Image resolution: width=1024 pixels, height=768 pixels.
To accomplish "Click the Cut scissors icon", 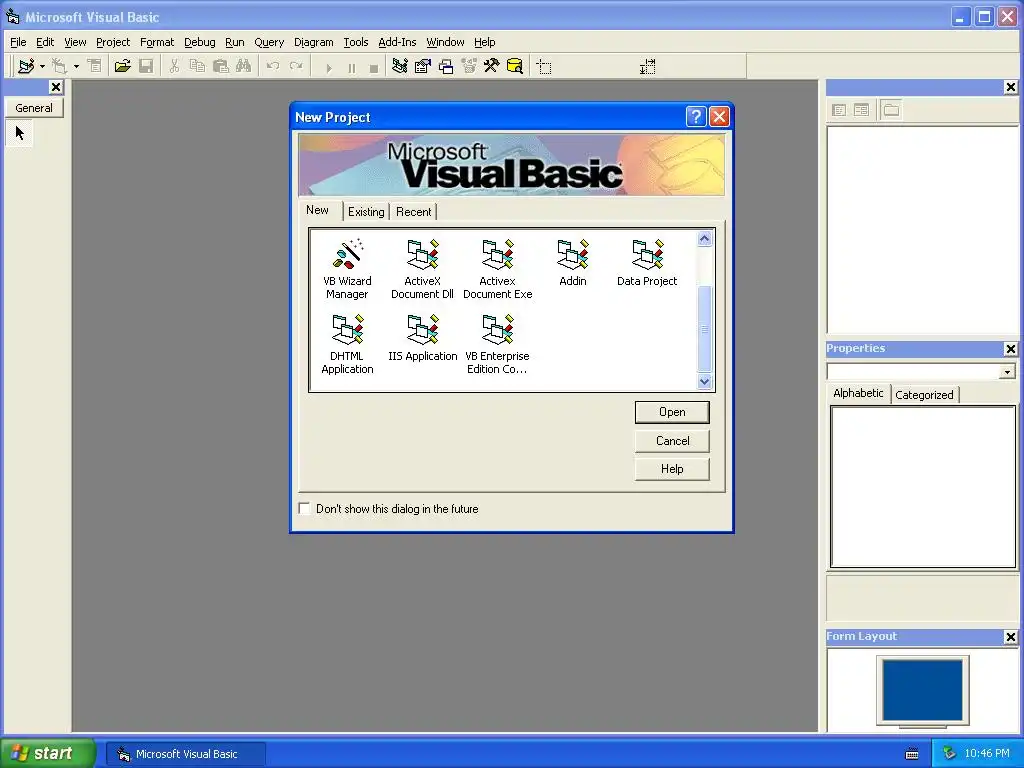I will point(174,66).
